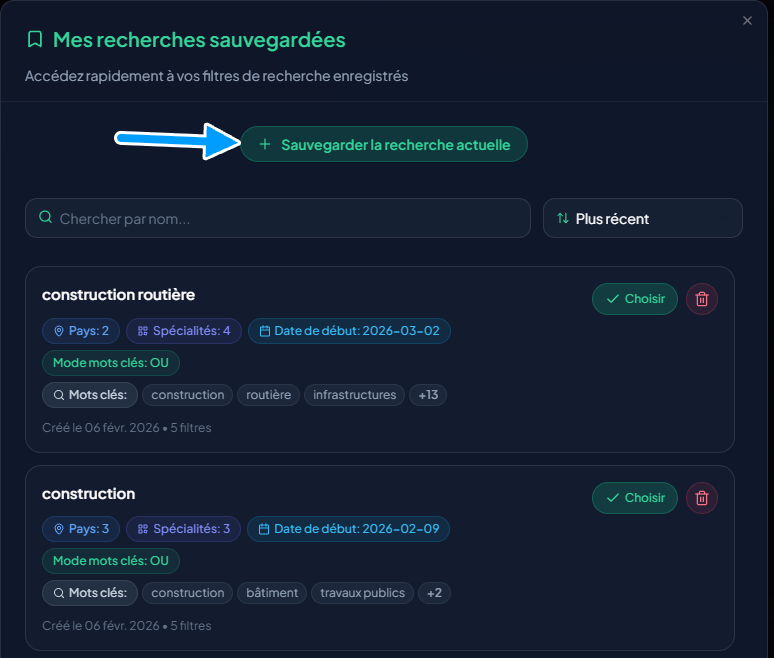Click the "infrastructures" keyword chip
This screenshot has width=774, height=658.
tap(354, 395)
